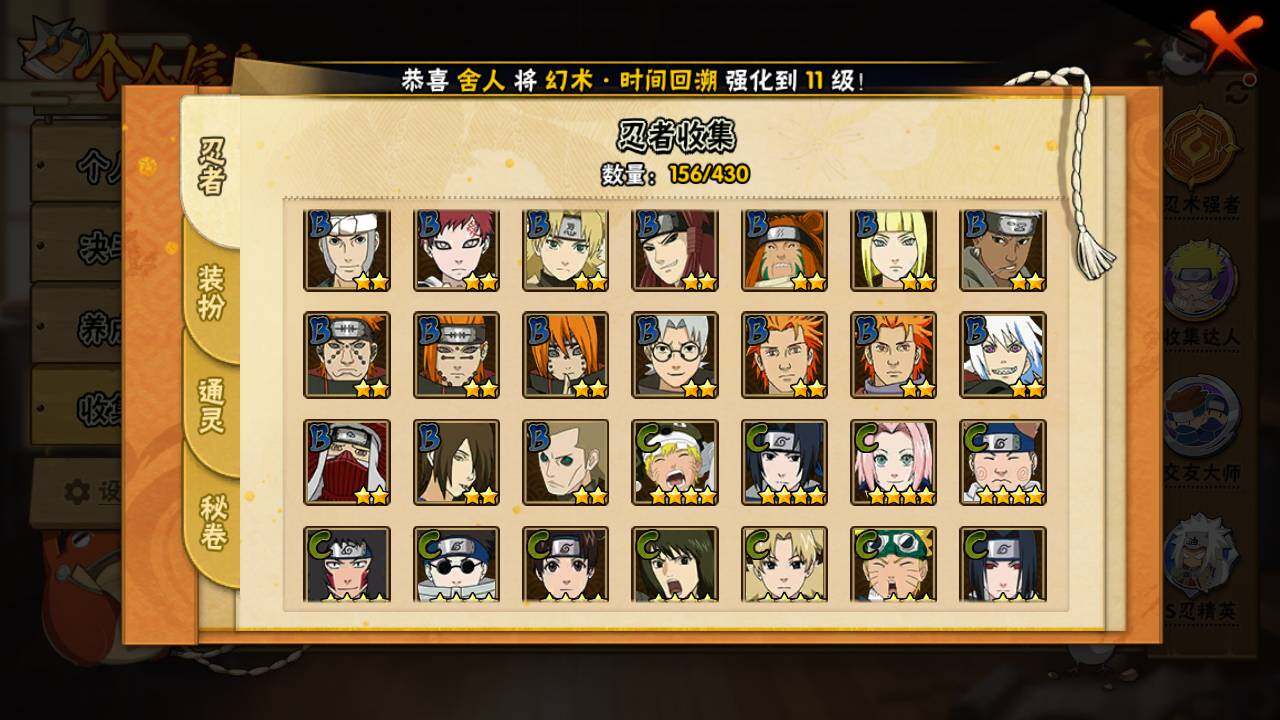Open the S忍精英 Jiraiya badge

point(1201,567)
